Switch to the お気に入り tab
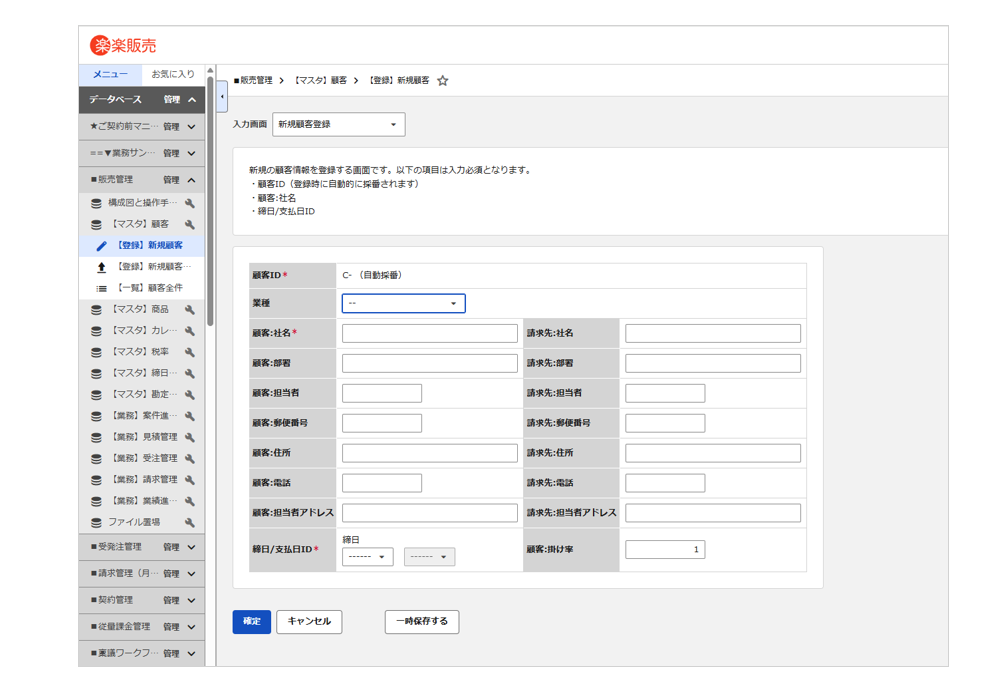The image size is (997, 689). pyautogui.click(x=173, y=75)
